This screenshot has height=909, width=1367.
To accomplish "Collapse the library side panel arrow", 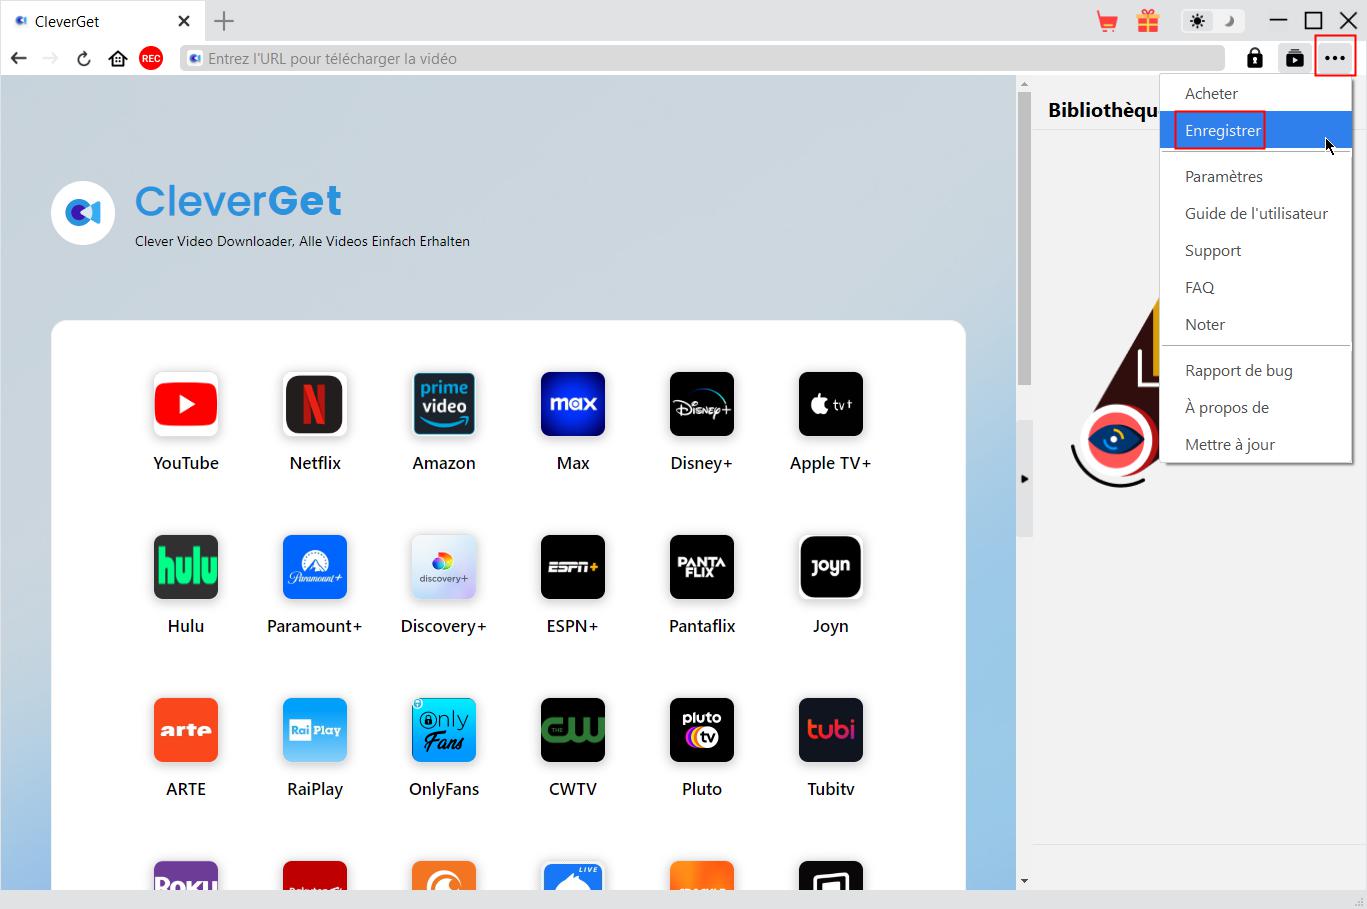I will click(x=1024, y=479).
